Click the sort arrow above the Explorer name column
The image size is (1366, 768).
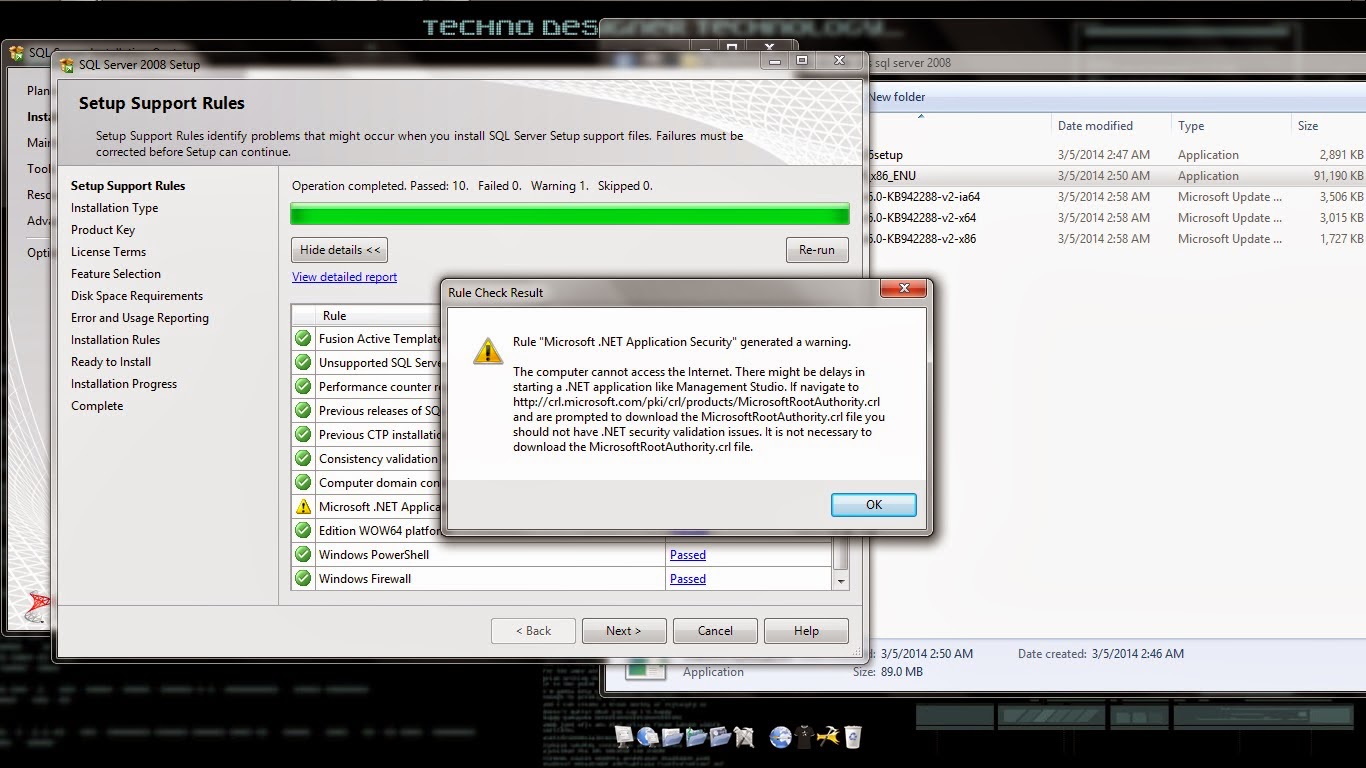pyautogui.click(x=921, y=116)
